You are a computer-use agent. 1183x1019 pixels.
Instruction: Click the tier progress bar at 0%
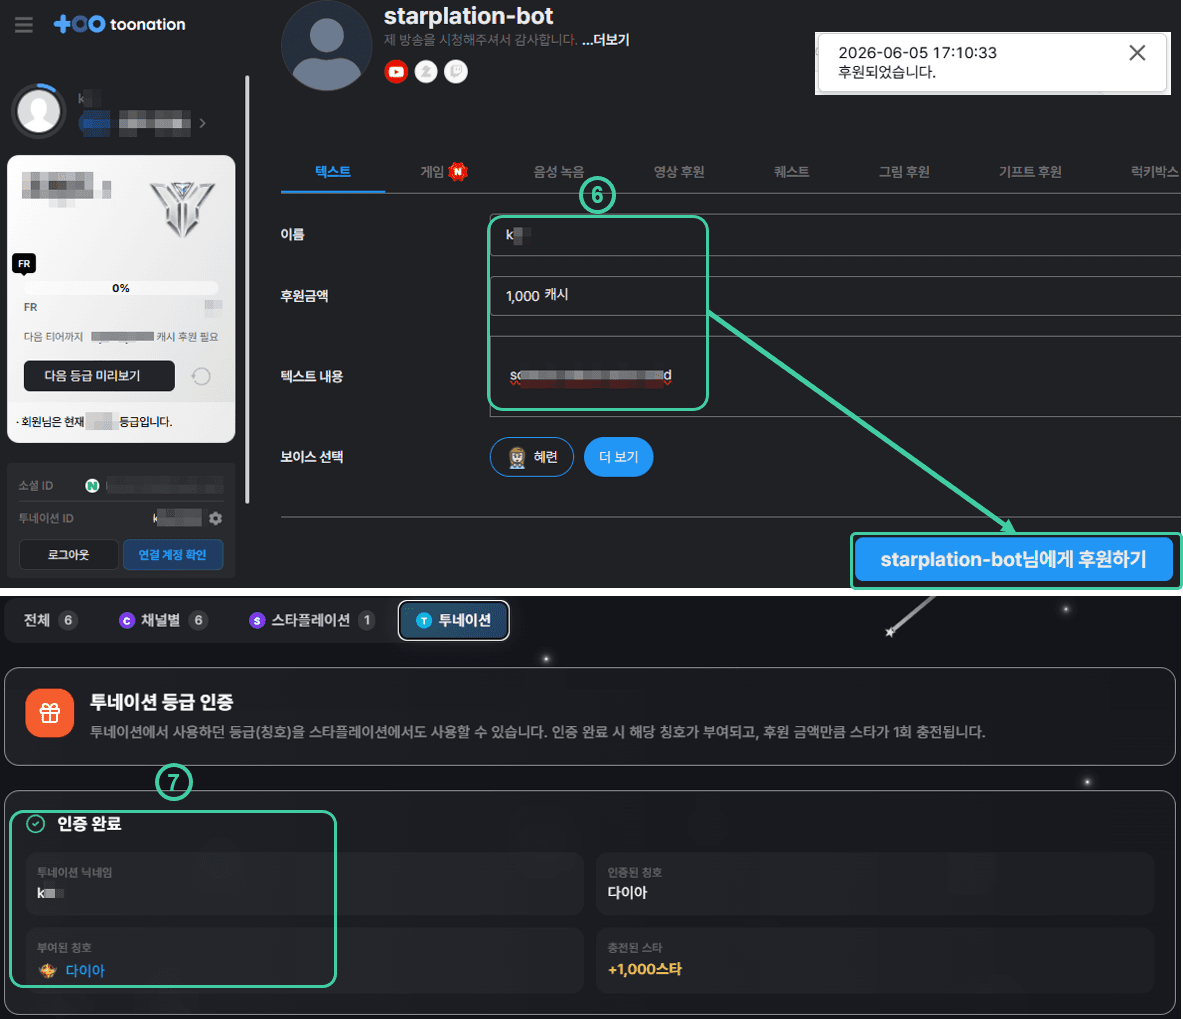click(121, 288)
